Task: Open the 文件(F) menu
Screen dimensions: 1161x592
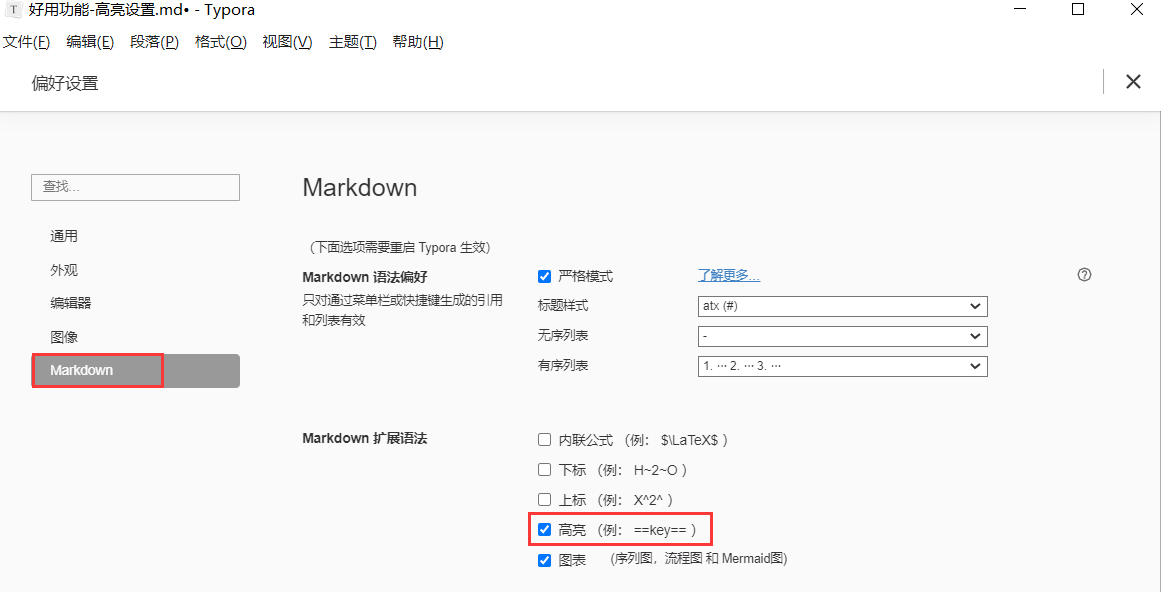Action: click(26, 42)
